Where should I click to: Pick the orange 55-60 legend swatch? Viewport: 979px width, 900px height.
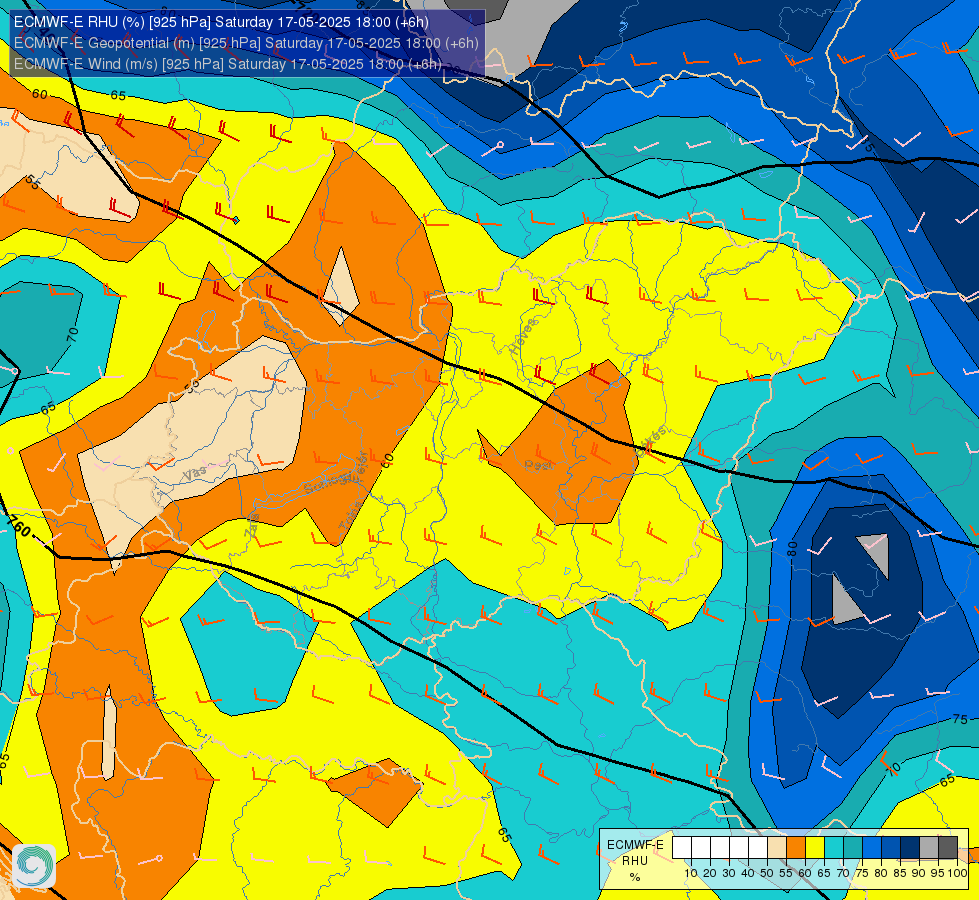pos(796,848)
